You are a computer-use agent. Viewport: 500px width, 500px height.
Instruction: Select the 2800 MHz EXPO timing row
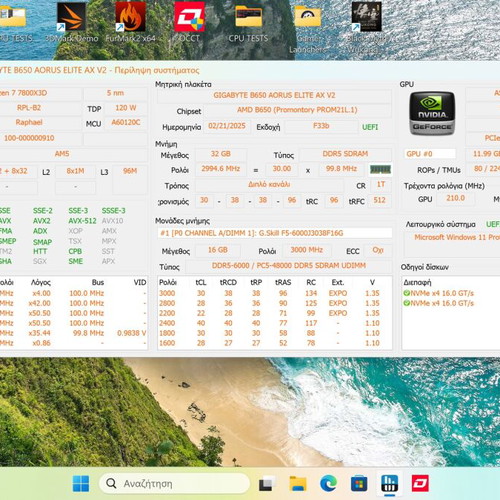pyautogui.click(x=274, y=303)
